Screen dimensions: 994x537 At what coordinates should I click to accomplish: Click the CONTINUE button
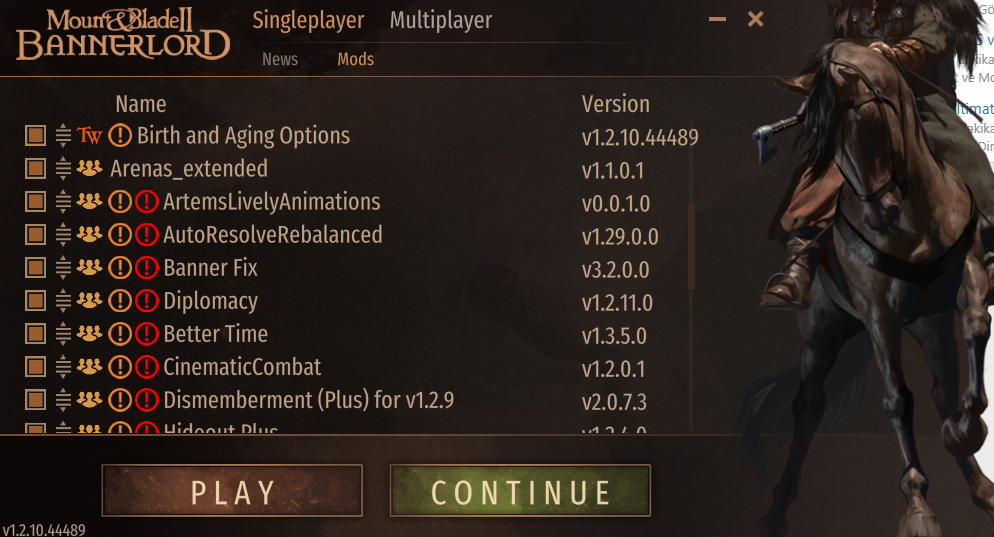520,491
